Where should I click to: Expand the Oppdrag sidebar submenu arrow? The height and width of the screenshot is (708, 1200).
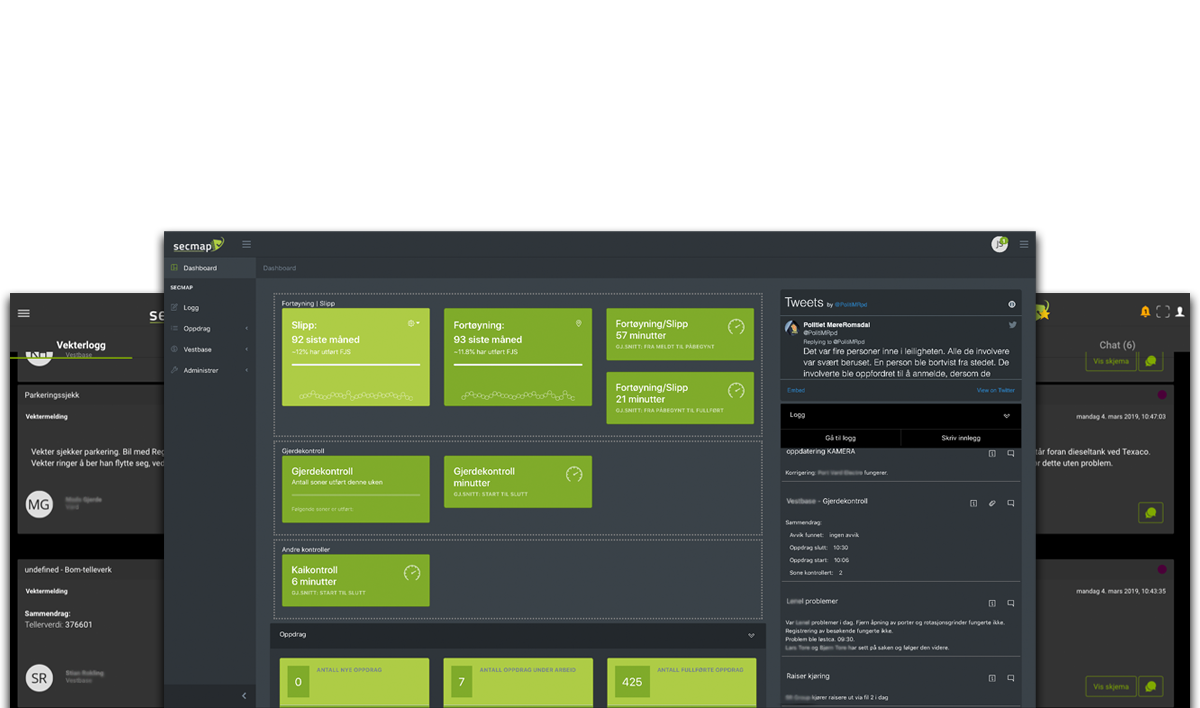pos(247,328)
